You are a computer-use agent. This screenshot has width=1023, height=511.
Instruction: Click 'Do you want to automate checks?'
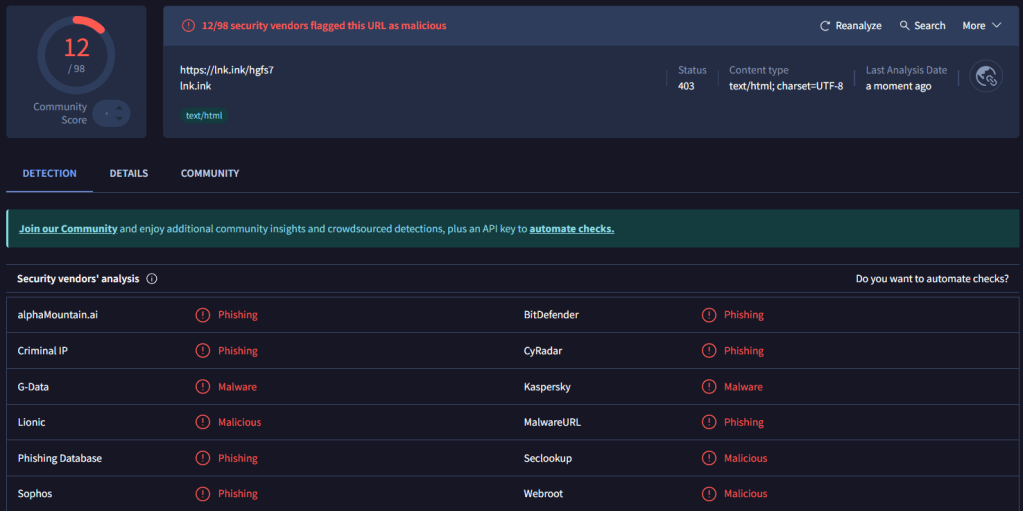[932, 279]
